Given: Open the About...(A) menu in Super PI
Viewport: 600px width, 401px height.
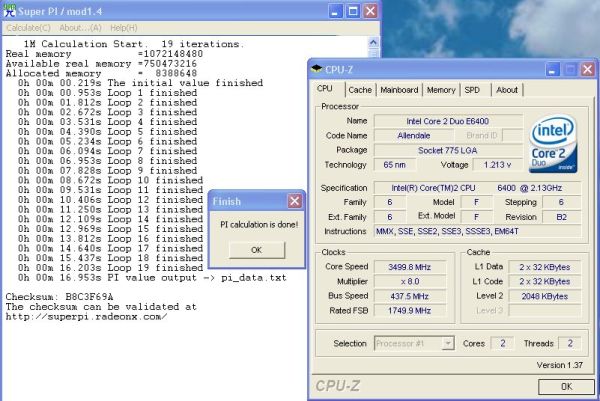Looking at the screenshot, I should pyautogui.click(x=80, y=28).
